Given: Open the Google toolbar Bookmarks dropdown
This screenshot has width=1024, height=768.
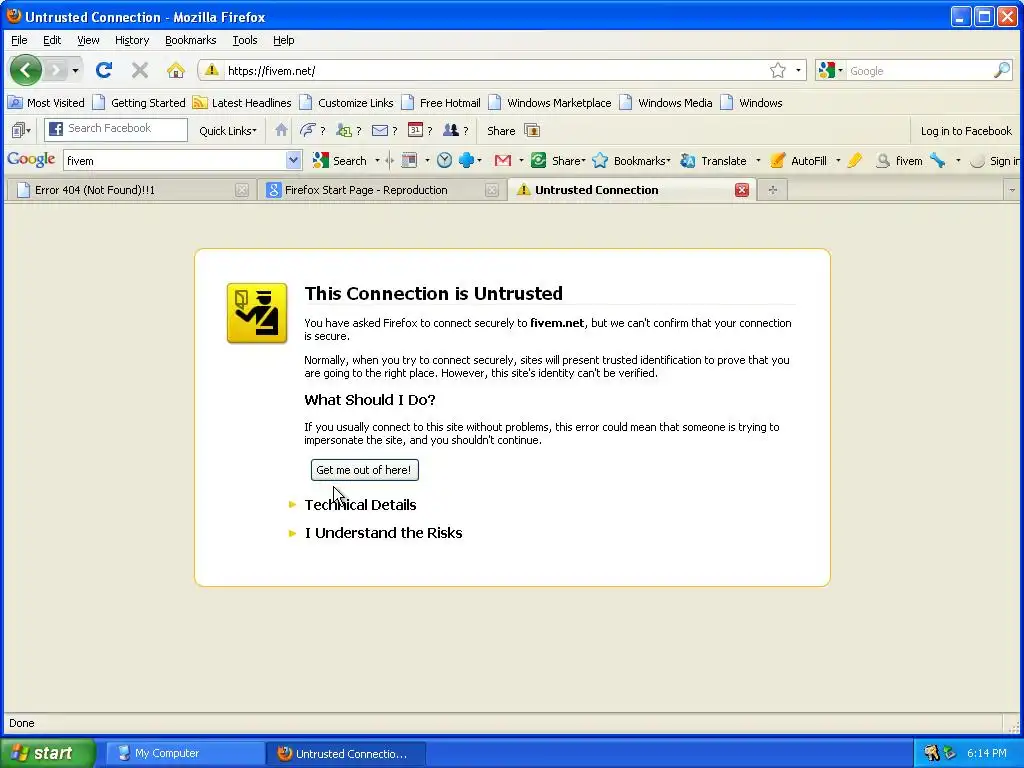Looking at the screenshot, I should coord(632,161).
